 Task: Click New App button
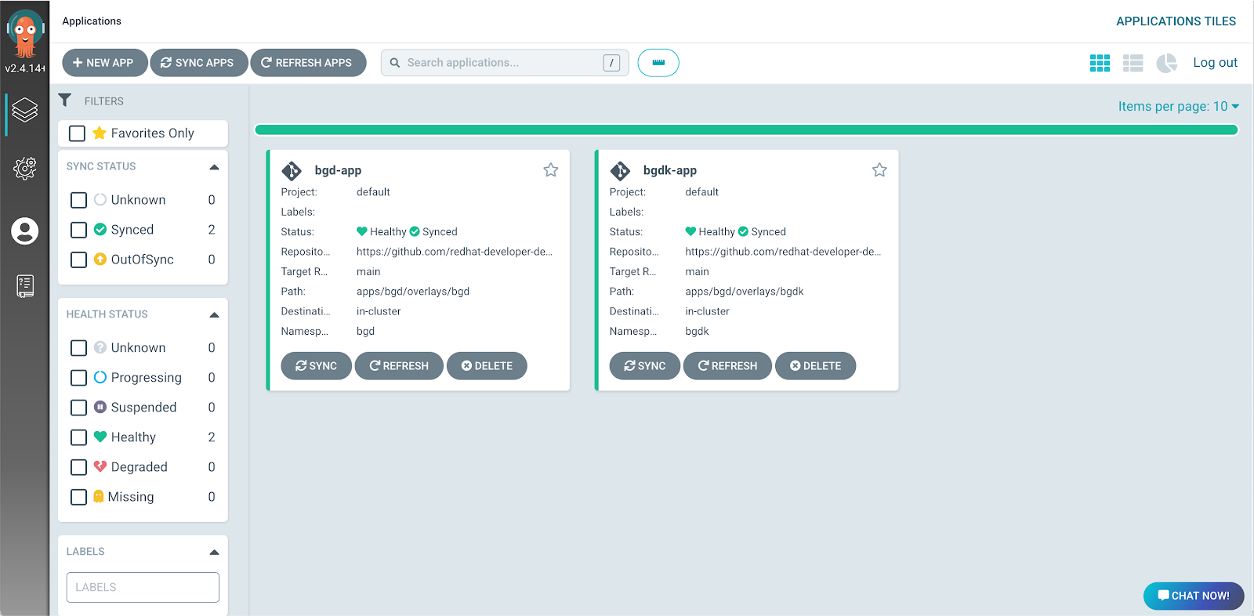[105, 63]
